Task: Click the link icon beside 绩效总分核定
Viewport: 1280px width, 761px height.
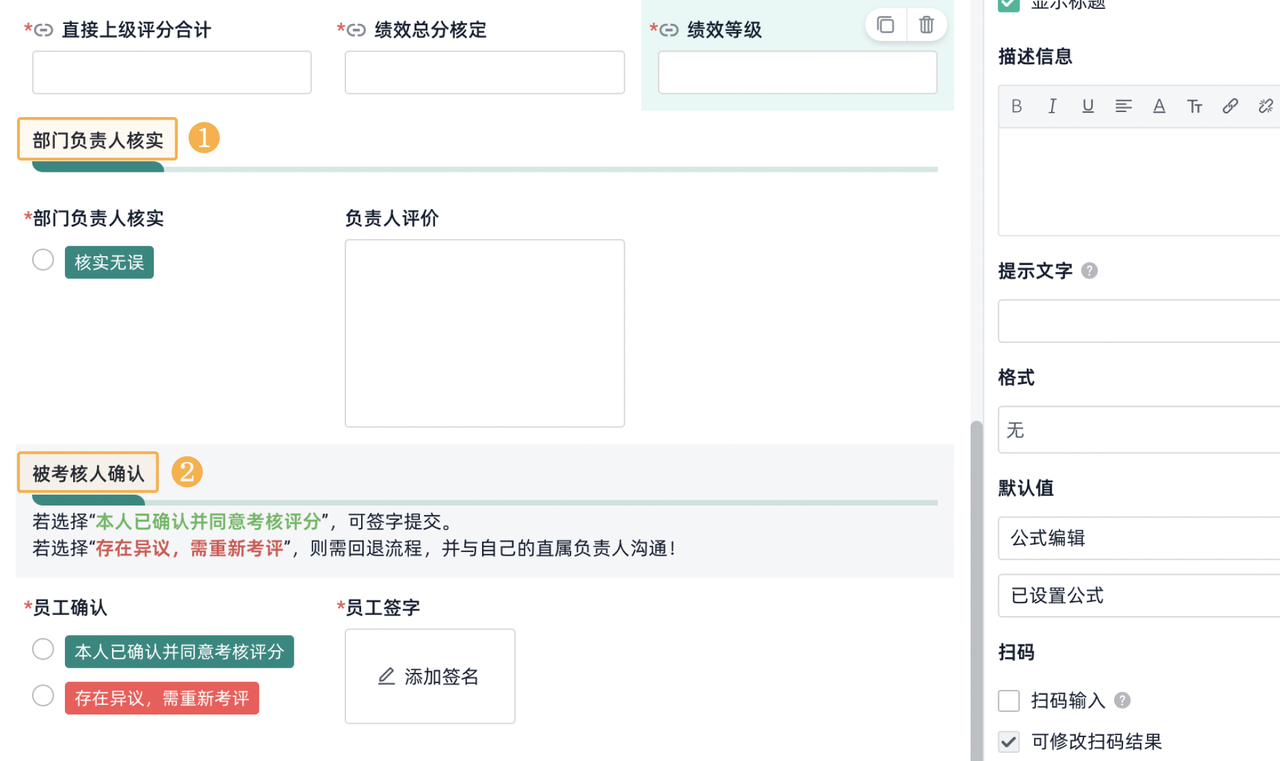Action: (x=357, y=30)
